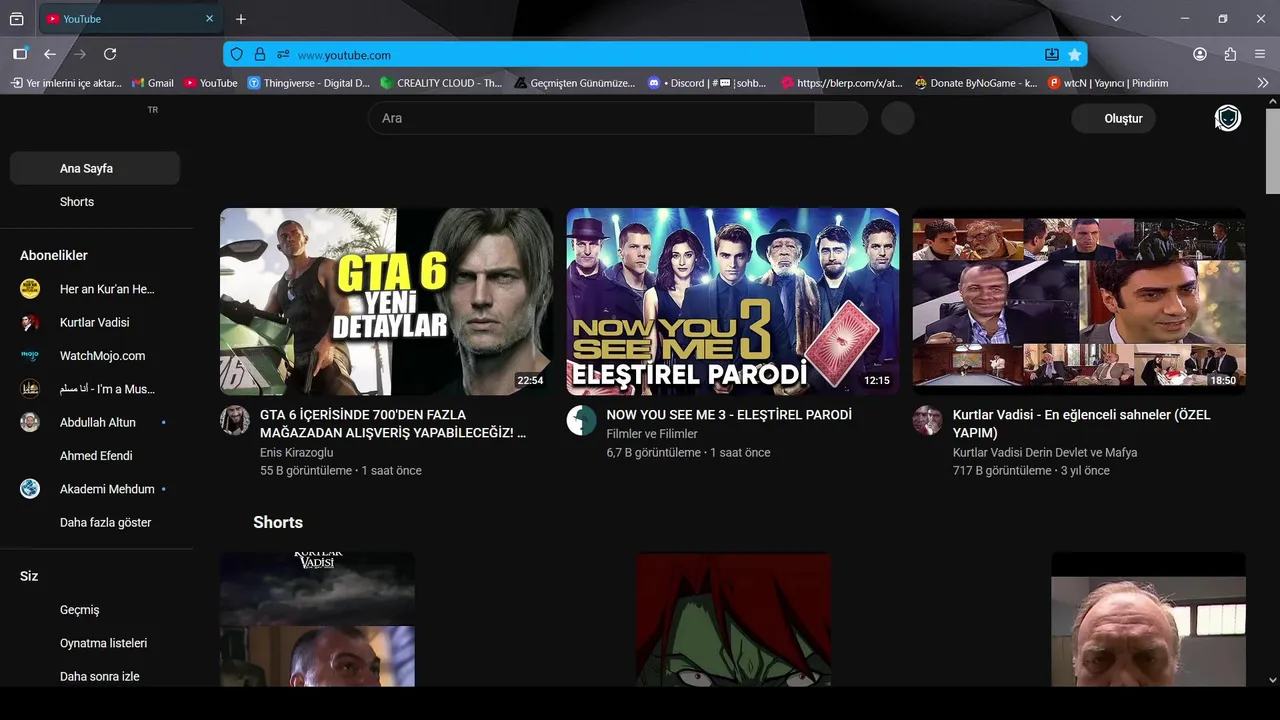Image resolution: width=1280 pixels, height=720 pixels.
Task: Open the YouTube bookmark in bookmarks bar
Action: [x=211, y=83]
